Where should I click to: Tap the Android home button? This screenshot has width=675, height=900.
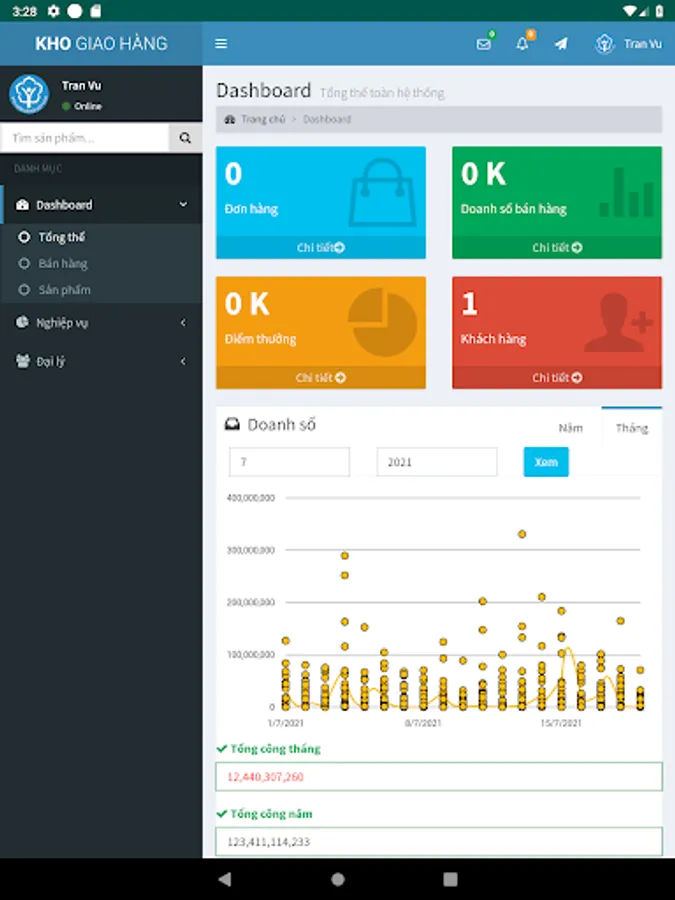click(338, 879)
